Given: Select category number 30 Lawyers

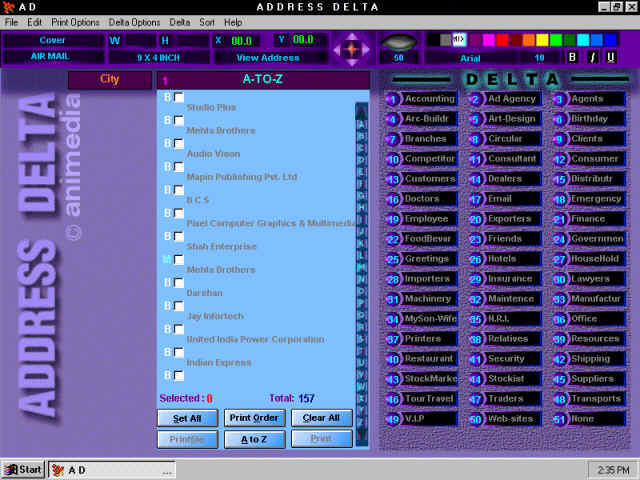Looking at the screenshot, I should (x=589, y=279).
